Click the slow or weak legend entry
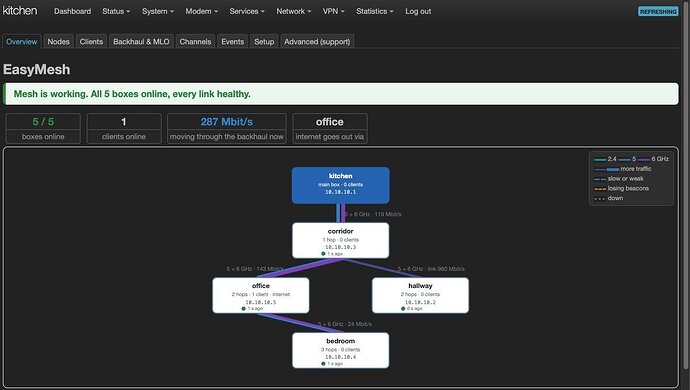Image resolution: width=690 pixels, height=390 pixels. point(619,179)
